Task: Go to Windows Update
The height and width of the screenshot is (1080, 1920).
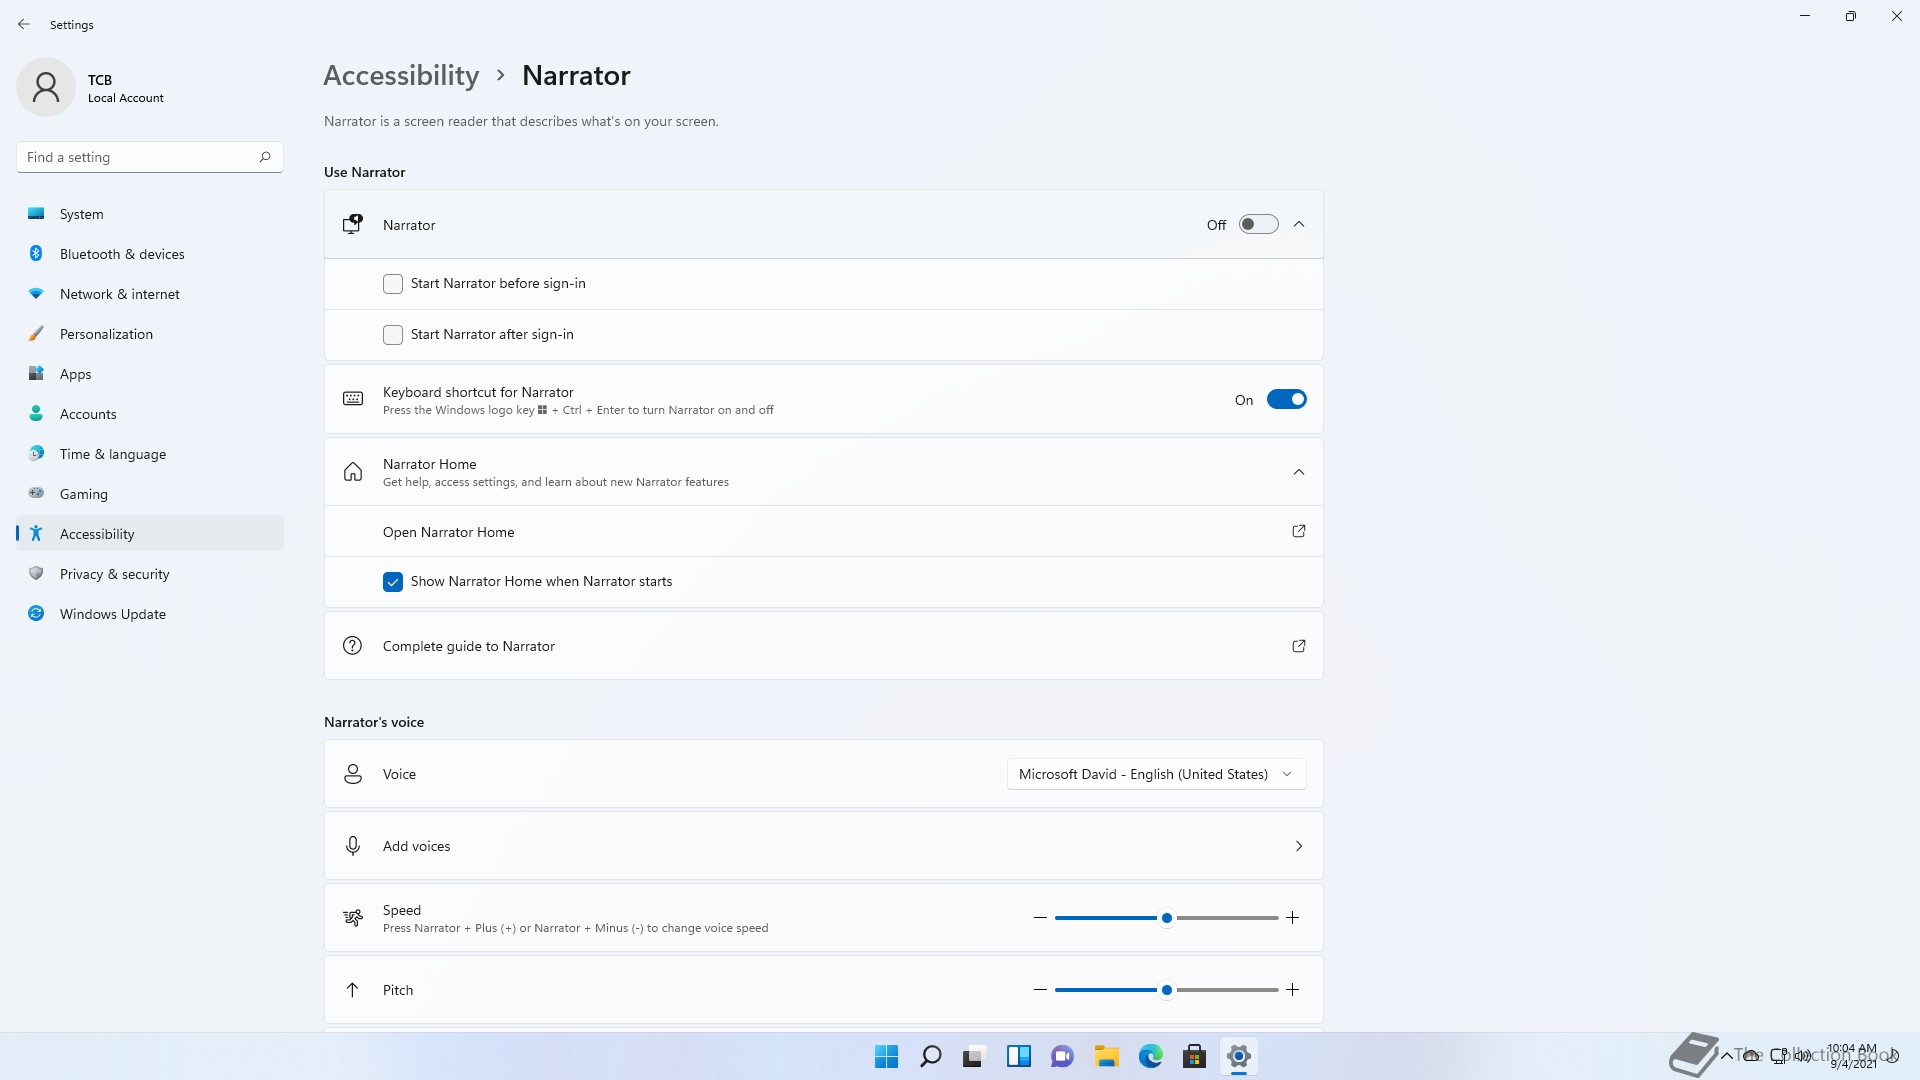Action: 150,614
